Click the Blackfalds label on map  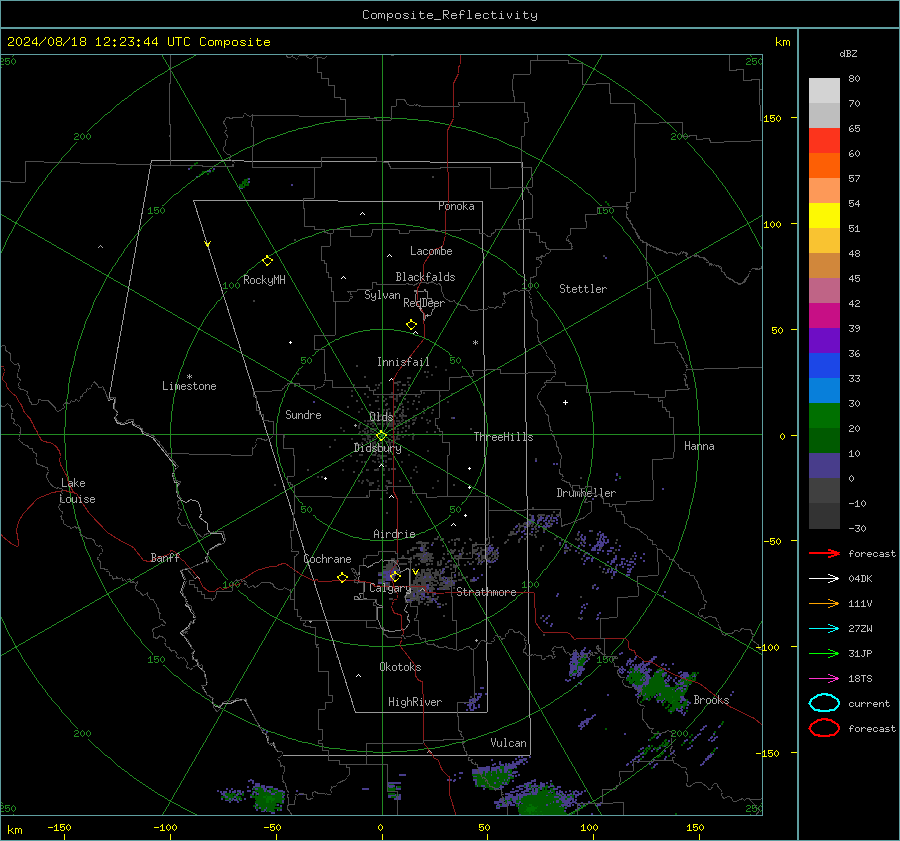pyautogui.click(x=425, y=277)
